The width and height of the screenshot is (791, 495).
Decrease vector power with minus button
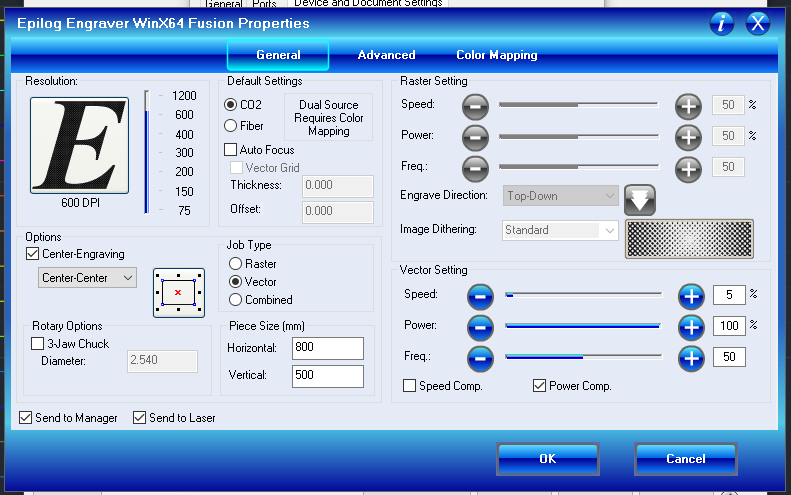pos(480,327)
